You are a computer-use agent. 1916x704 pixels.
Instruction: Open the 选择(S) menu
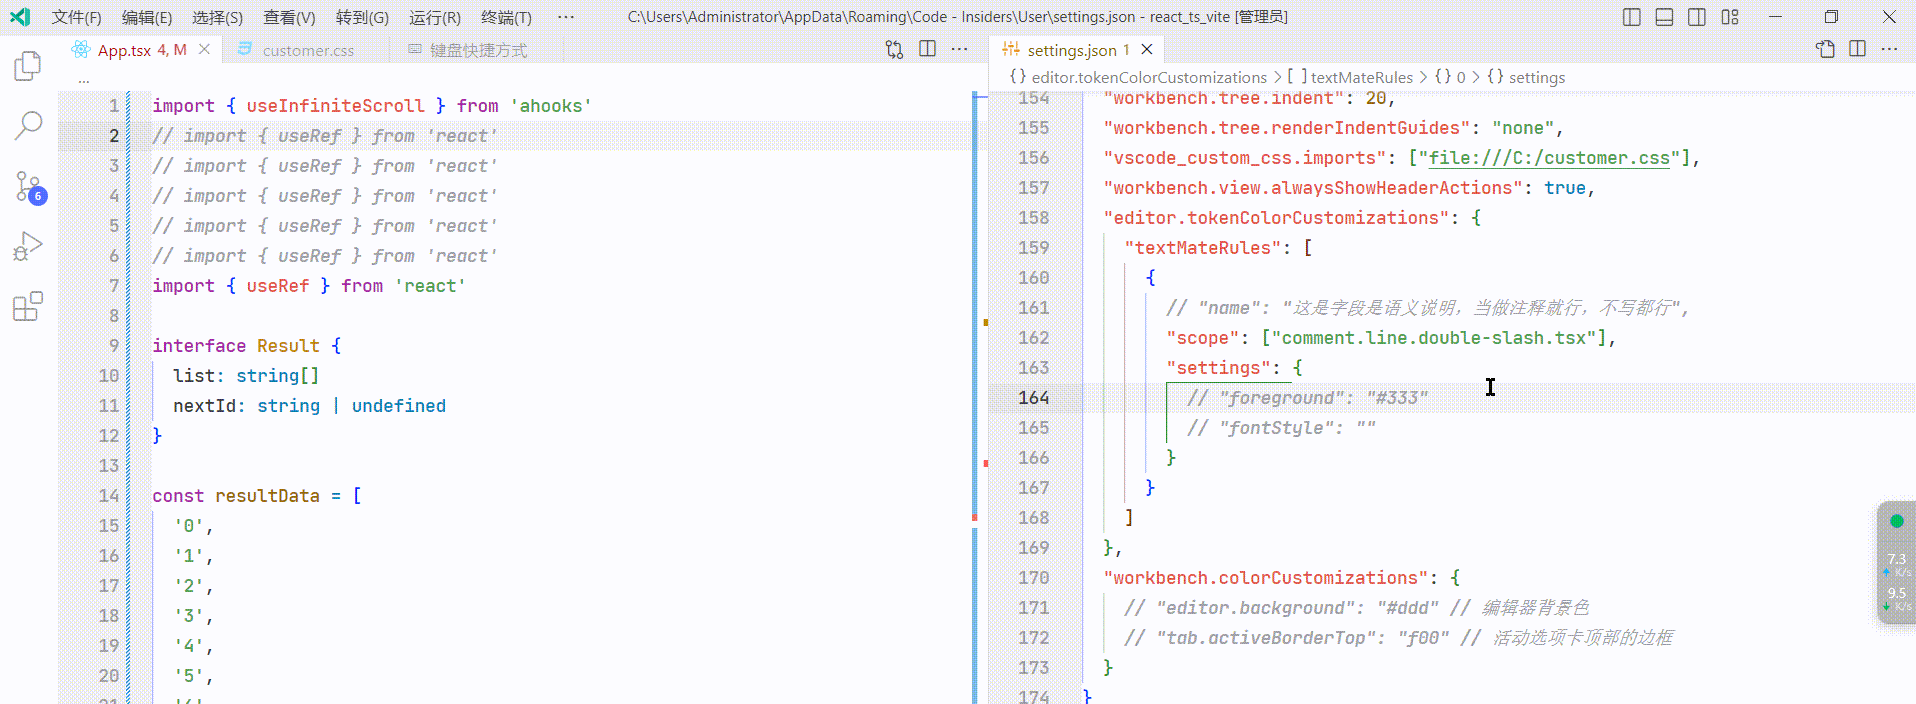point(217,17)
